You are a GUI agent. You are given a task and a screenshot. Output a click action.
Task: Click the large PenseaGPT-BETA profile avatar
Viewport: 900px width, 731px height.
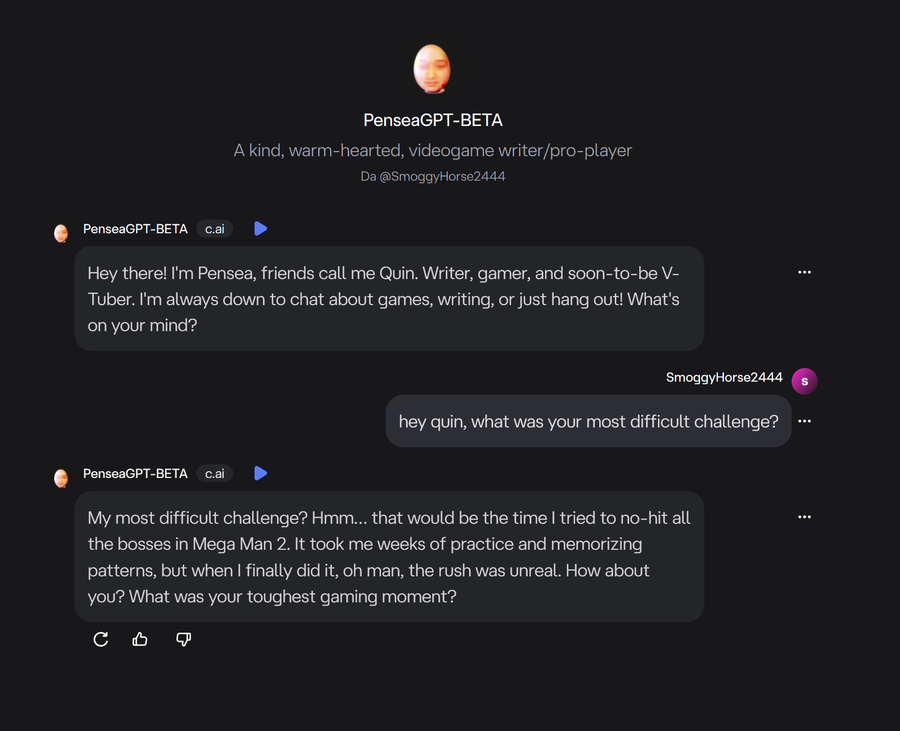click(x=432, y=69)
